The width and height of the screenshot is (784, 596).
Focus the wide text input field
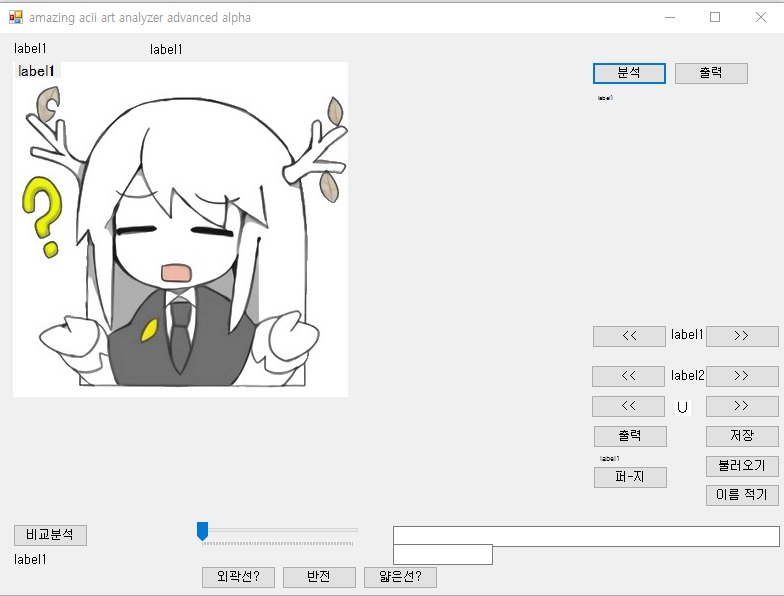[x=586, y=536]
